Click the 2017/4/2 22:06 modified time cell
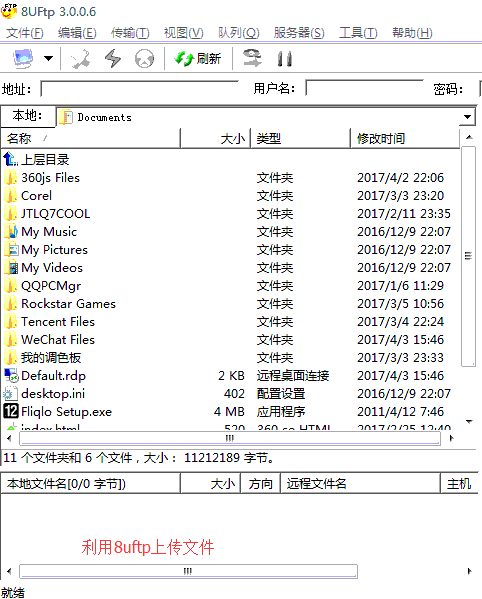The height and width of the screenshot is (599, 482). click(x=400, y=178)
